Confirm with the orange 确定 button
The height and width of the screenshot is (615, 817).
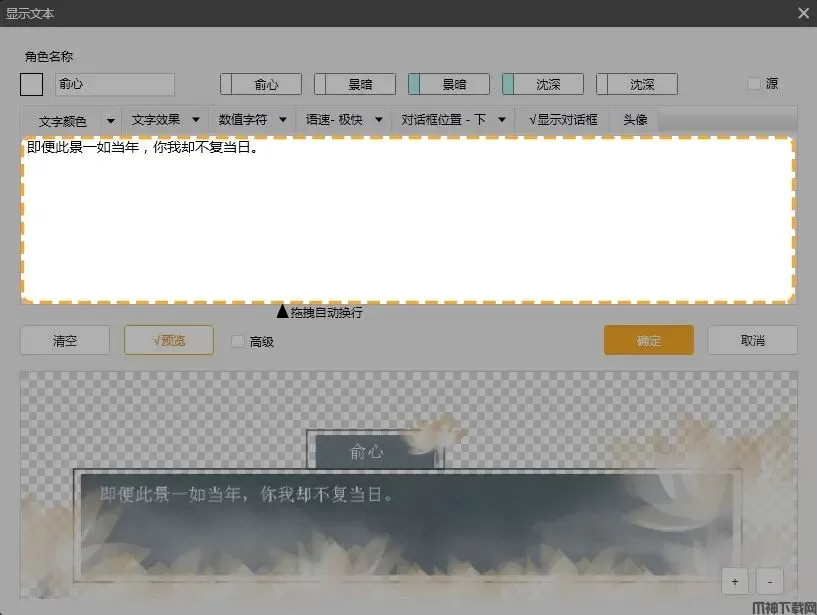[x=649, y=340]
